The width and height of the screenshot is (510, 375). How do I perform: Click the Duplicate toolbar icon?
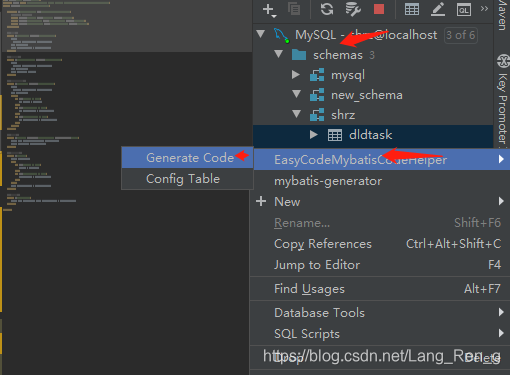click(294, 9)
